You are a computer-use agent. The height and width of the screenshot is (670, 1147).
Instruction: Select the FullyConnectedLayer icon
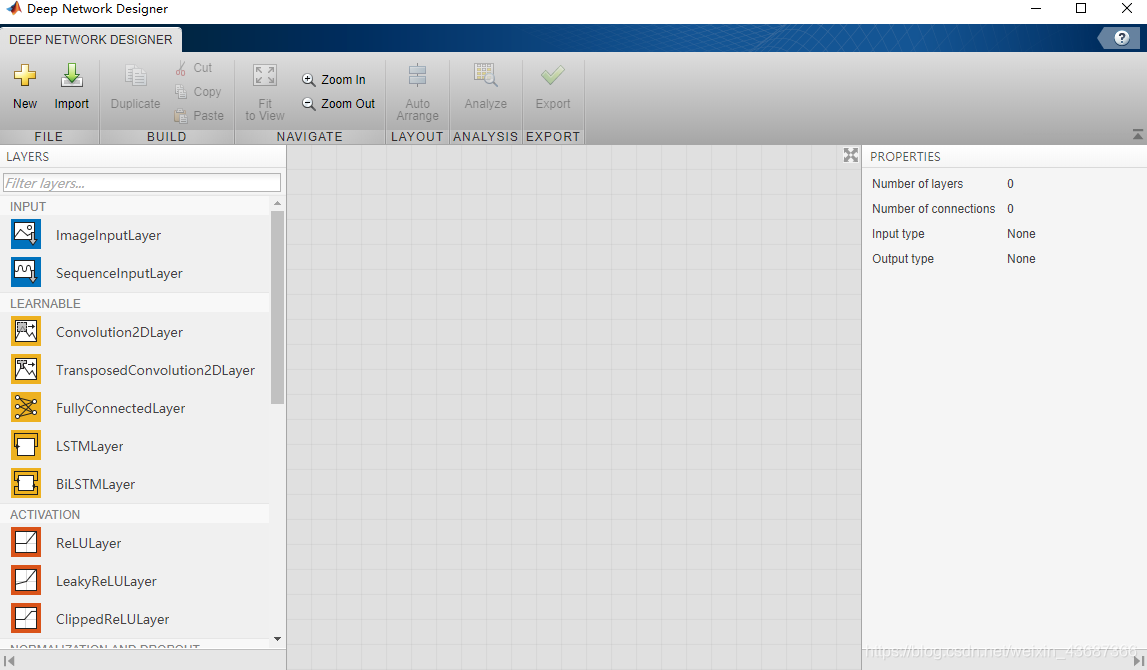pos(26,407)
